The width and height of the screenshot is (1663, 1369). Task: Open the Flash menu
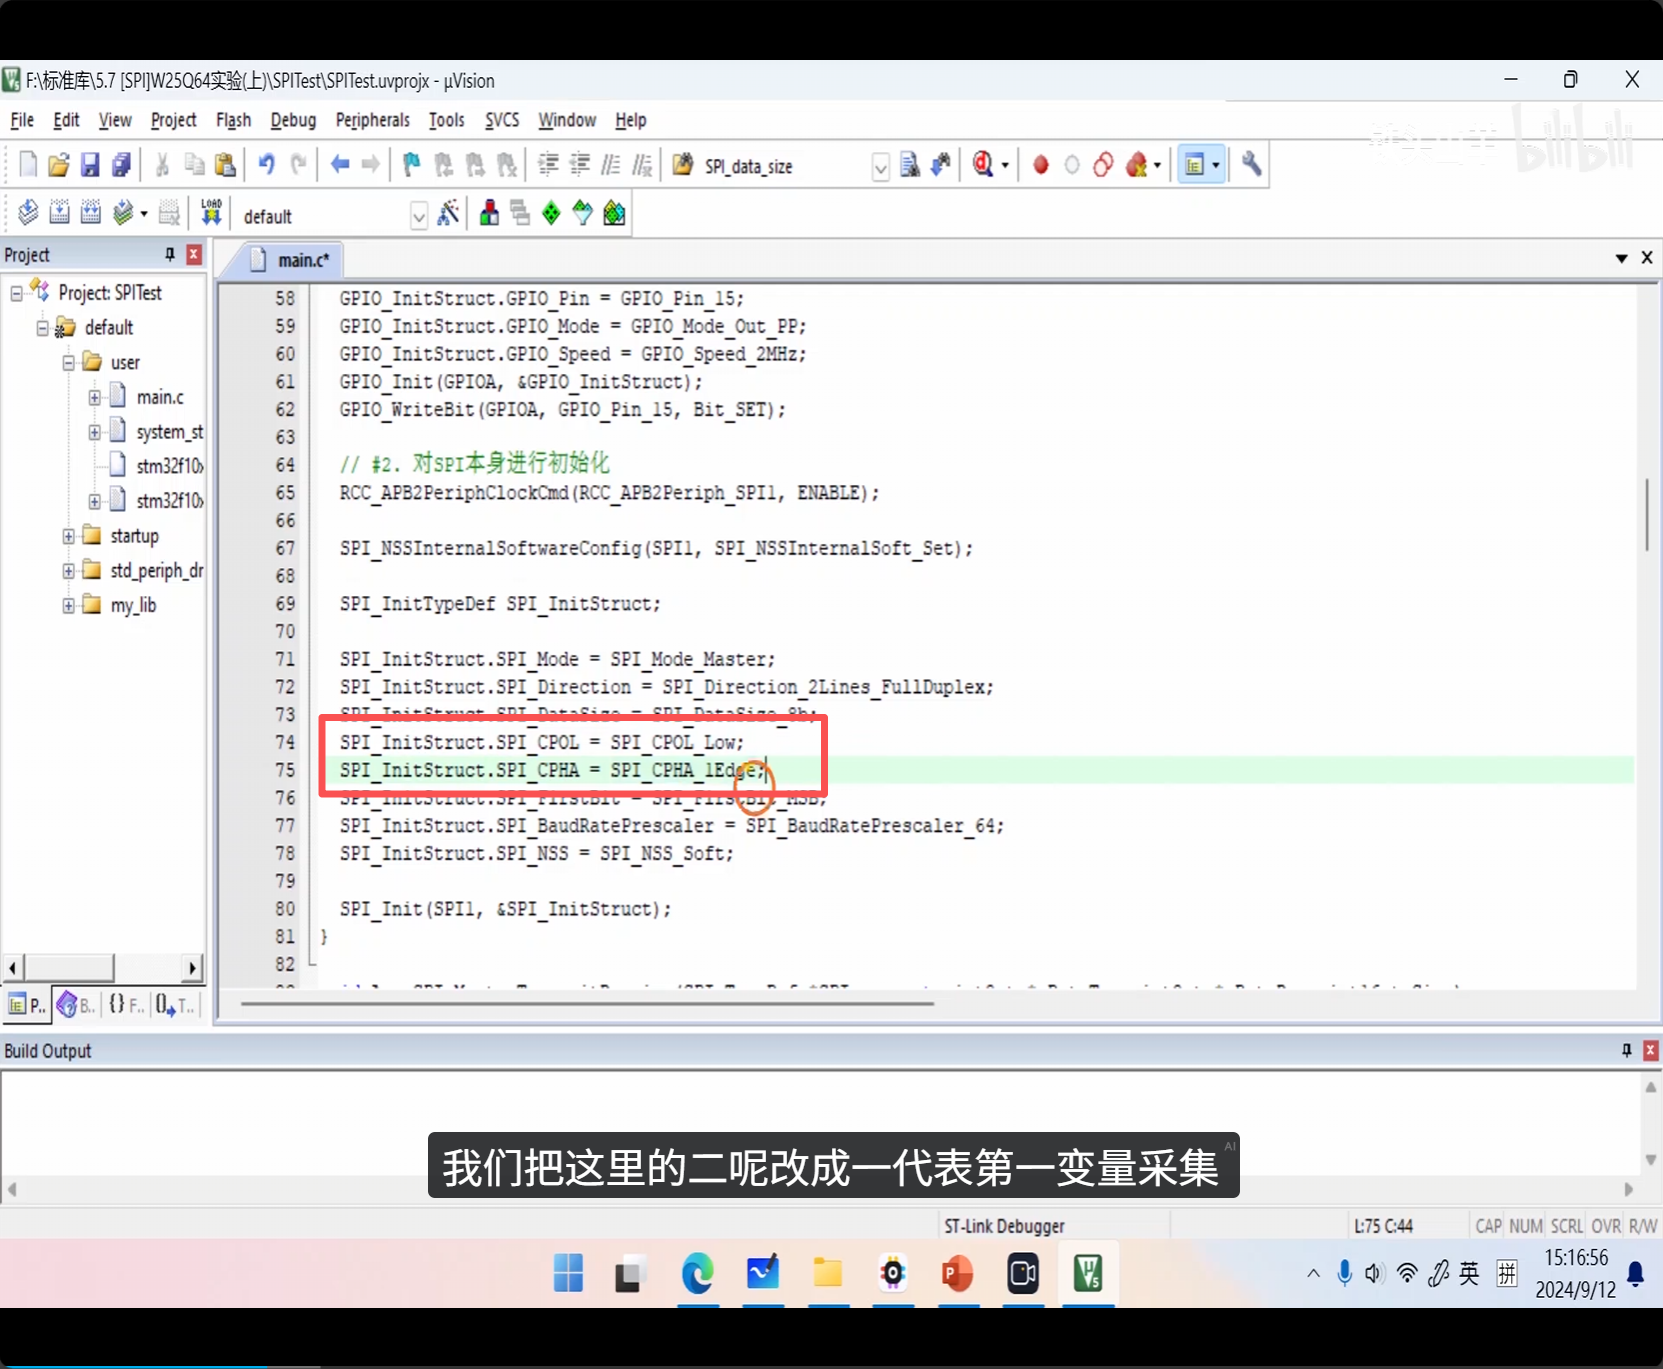click(234, 120)
